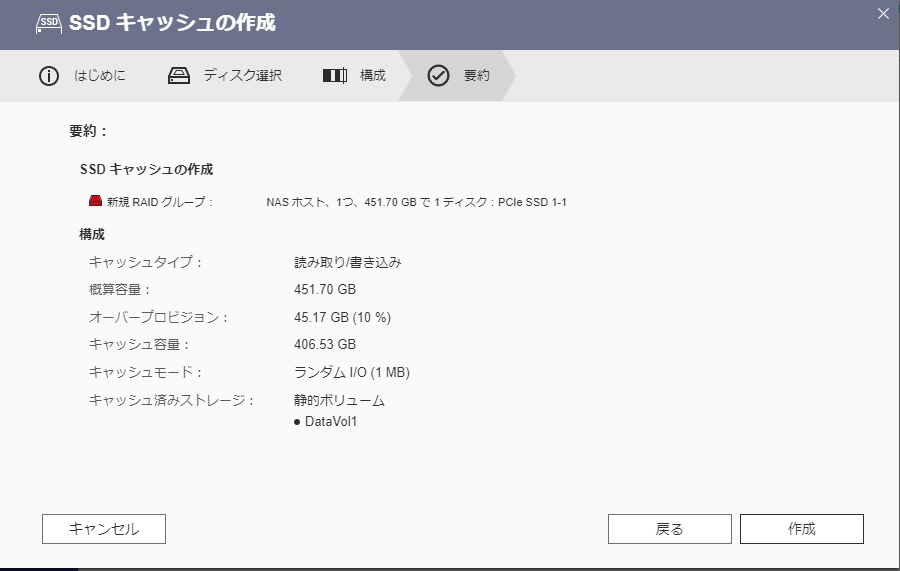Click the ランダム I/O (1 MB) cache mode value
Viewport: 900px width, 571px height.
click(351, 372)
